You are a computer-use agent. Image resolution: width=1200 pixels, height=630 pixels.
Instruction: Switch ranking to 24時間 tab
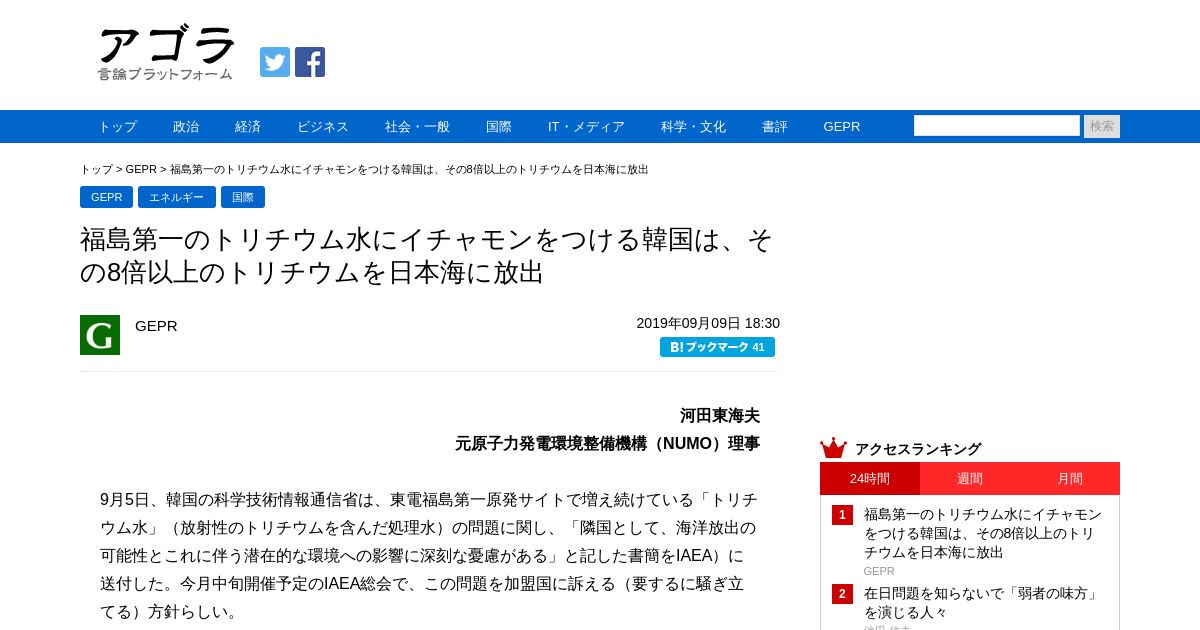pos(870,479)
